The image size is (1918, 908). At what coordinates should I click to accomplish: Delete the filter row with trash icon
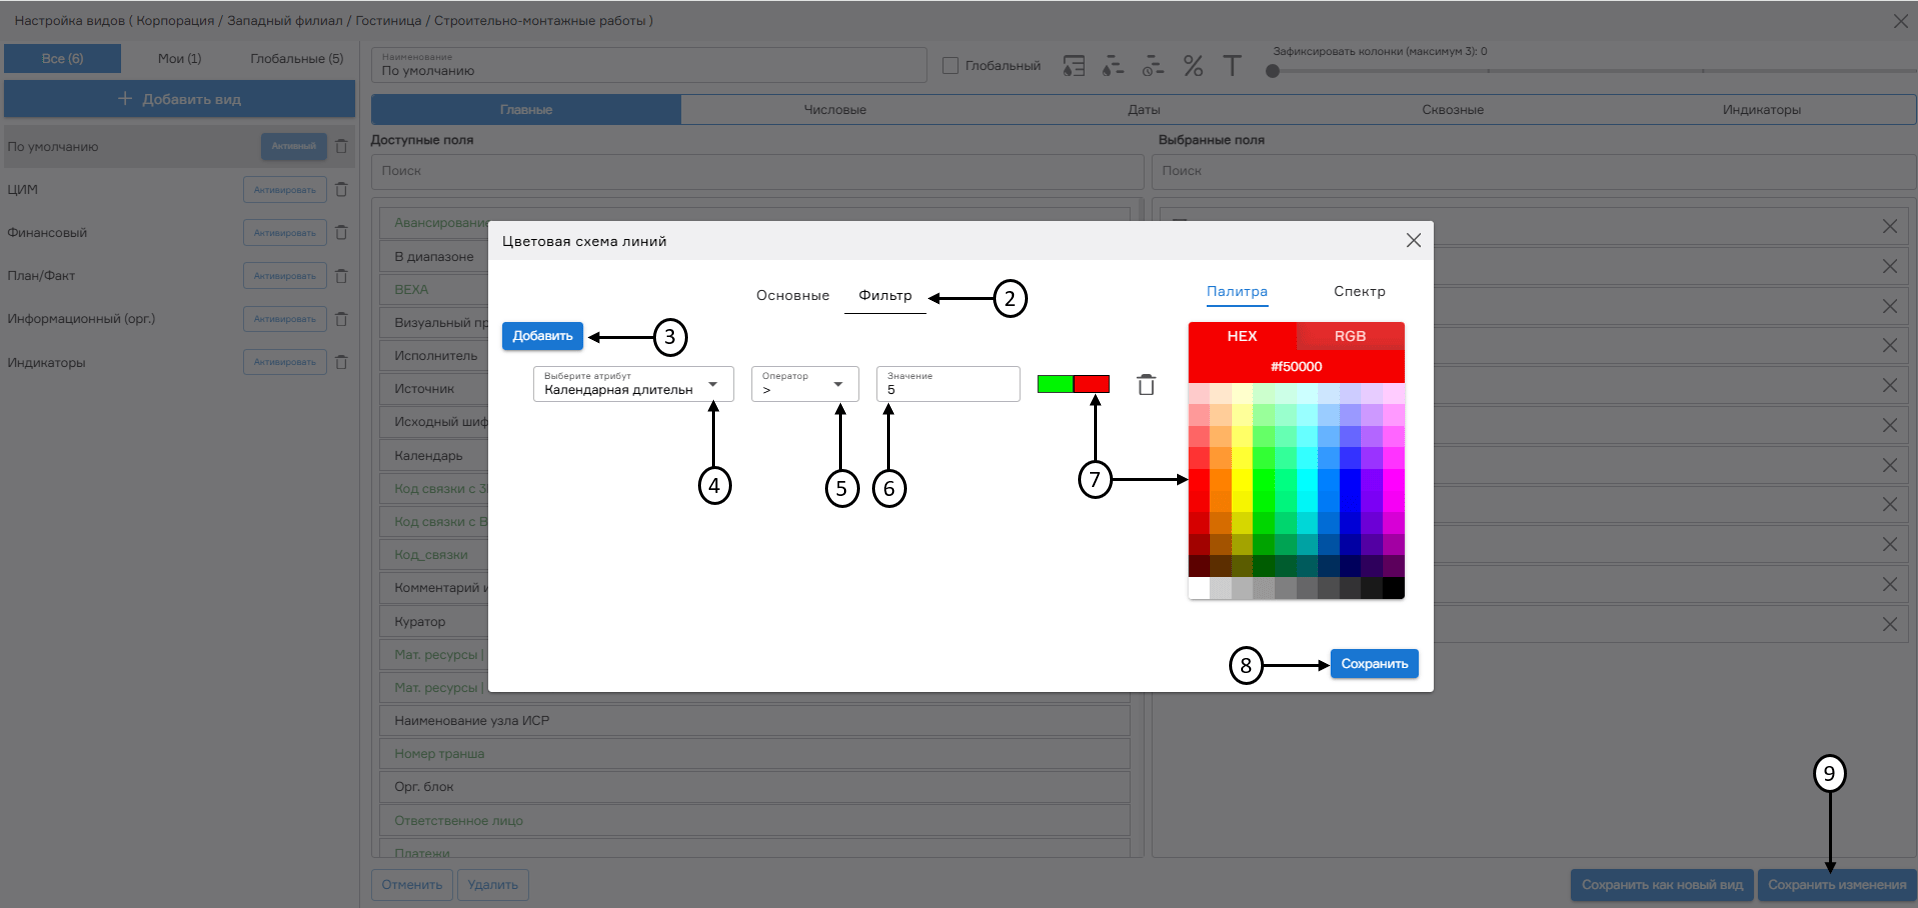1146,385
